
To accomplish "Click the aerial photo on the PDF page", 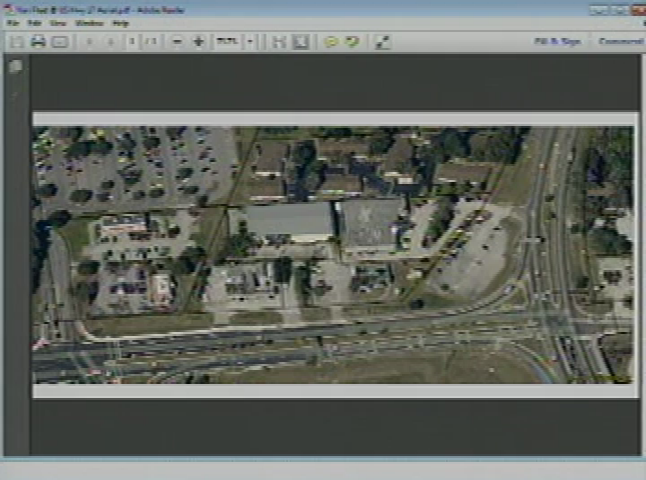I will click(x=333, y=255).
